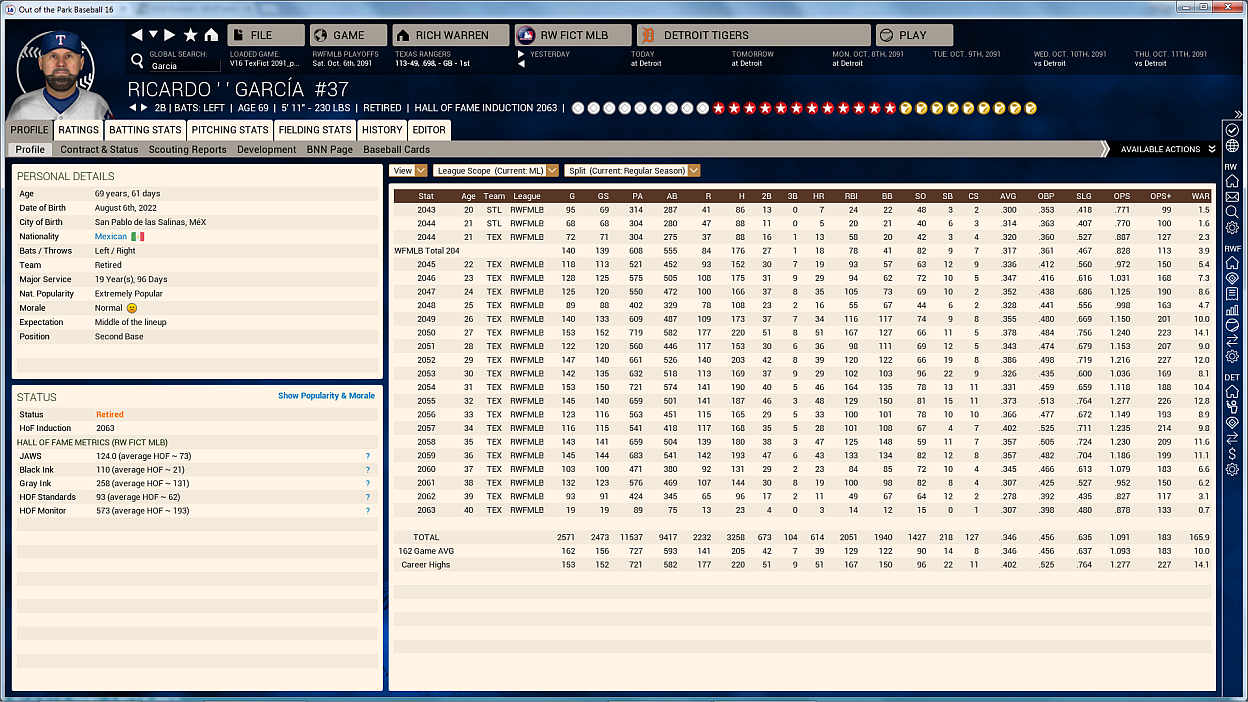1248x702 pixels.
Task: Click the Global Search input field
Action: (184, 66)
